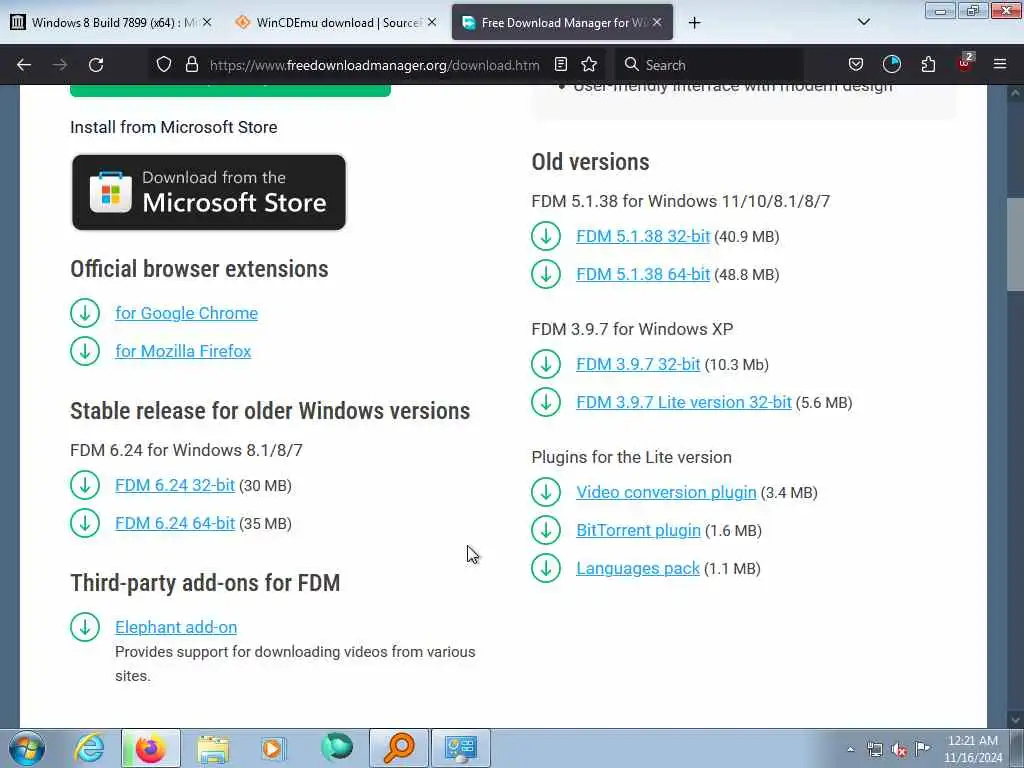Click download icon beside for Mozilla Firefox
1024x768 pixels.
pos(85,351)
